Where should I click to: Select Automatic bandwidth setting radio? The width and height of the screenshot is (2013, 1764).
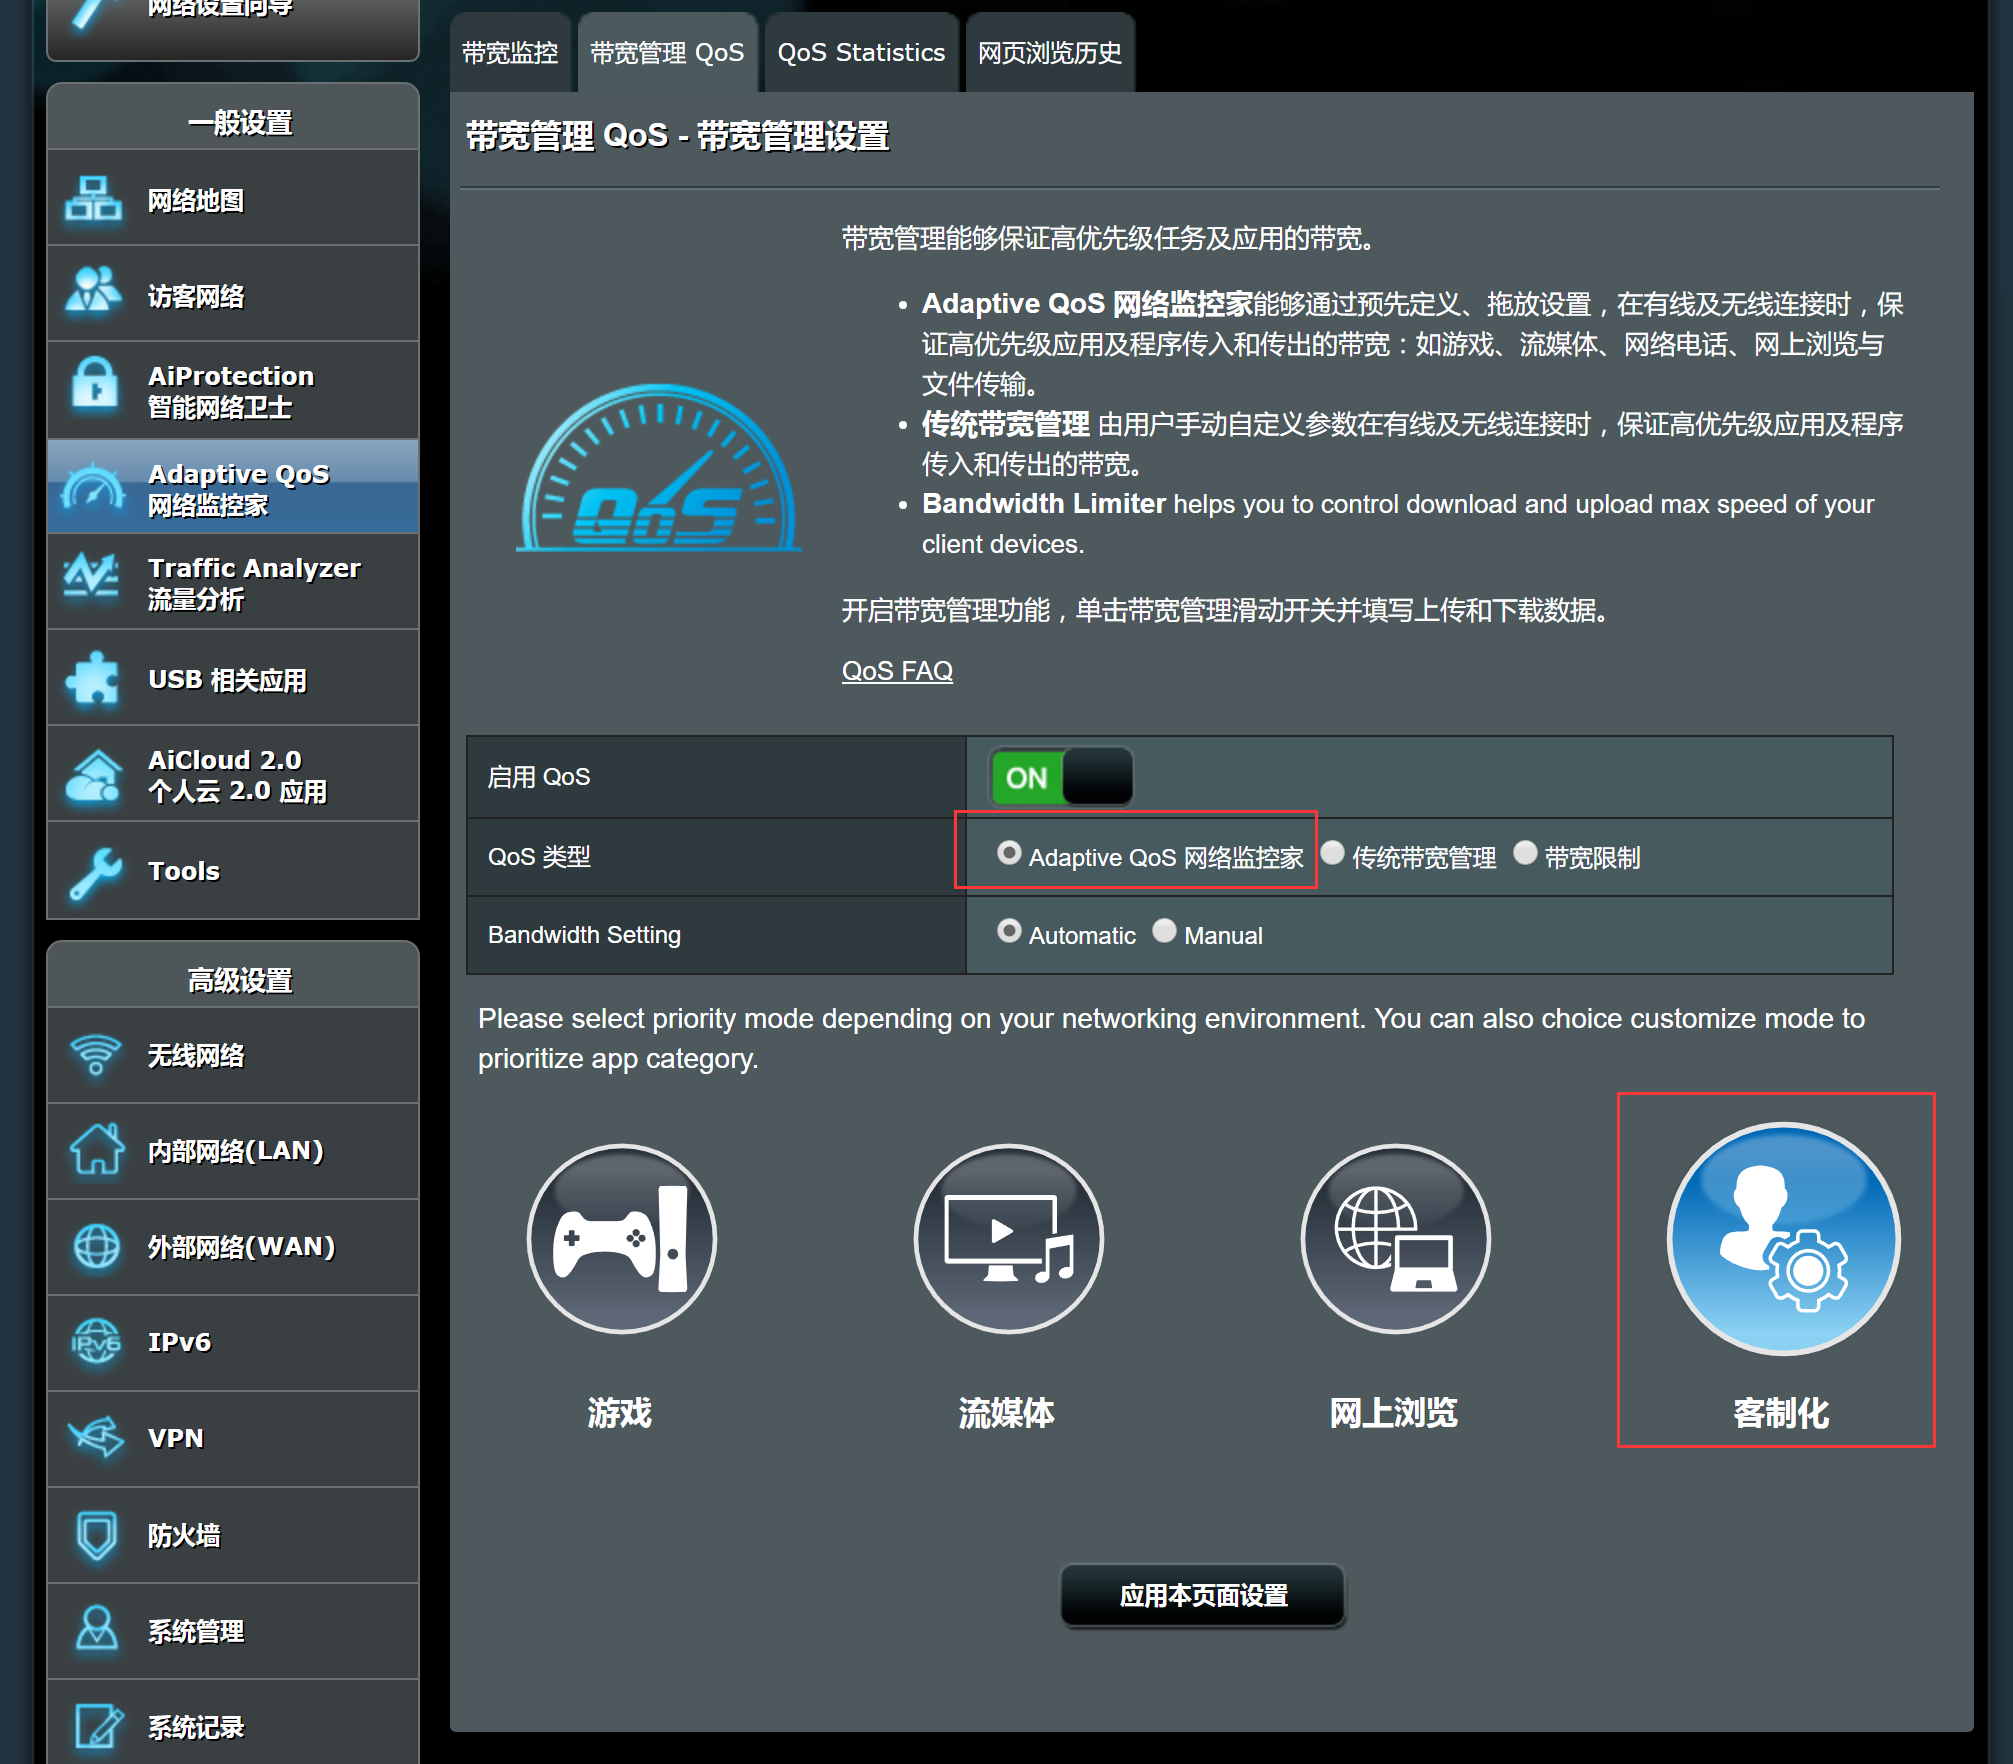click(x=1009, y=931)
